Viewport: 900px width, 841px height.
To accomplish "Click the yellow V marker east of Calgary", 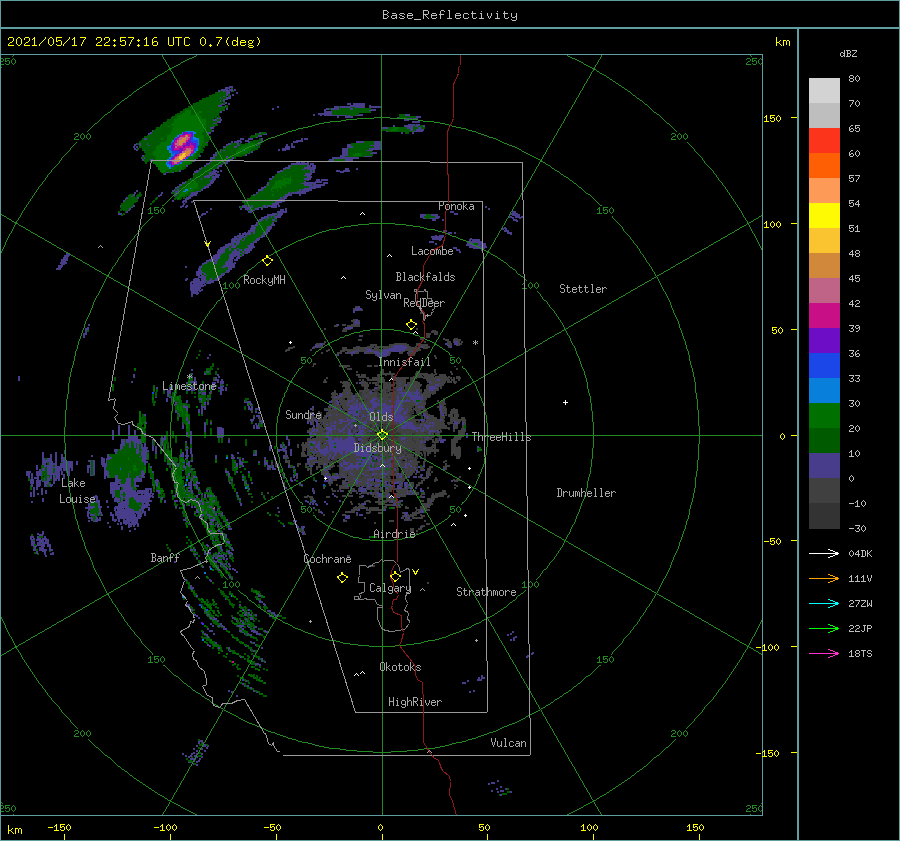I will (x=416, y=572).
